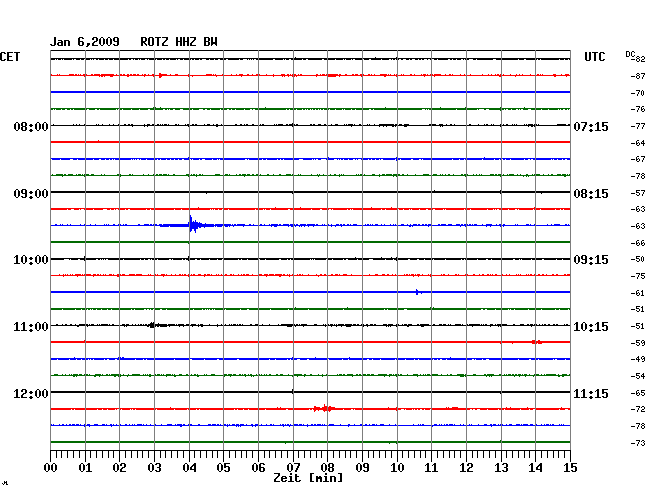The height and width of the screenshot is (494, 650).
Task: Click the 11:15 UTC time label
Action: coord(591,393)
